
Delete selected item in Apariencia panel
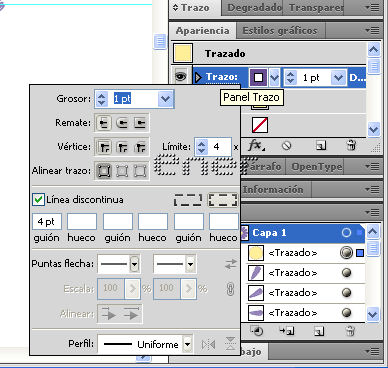[x=351, y=146]
